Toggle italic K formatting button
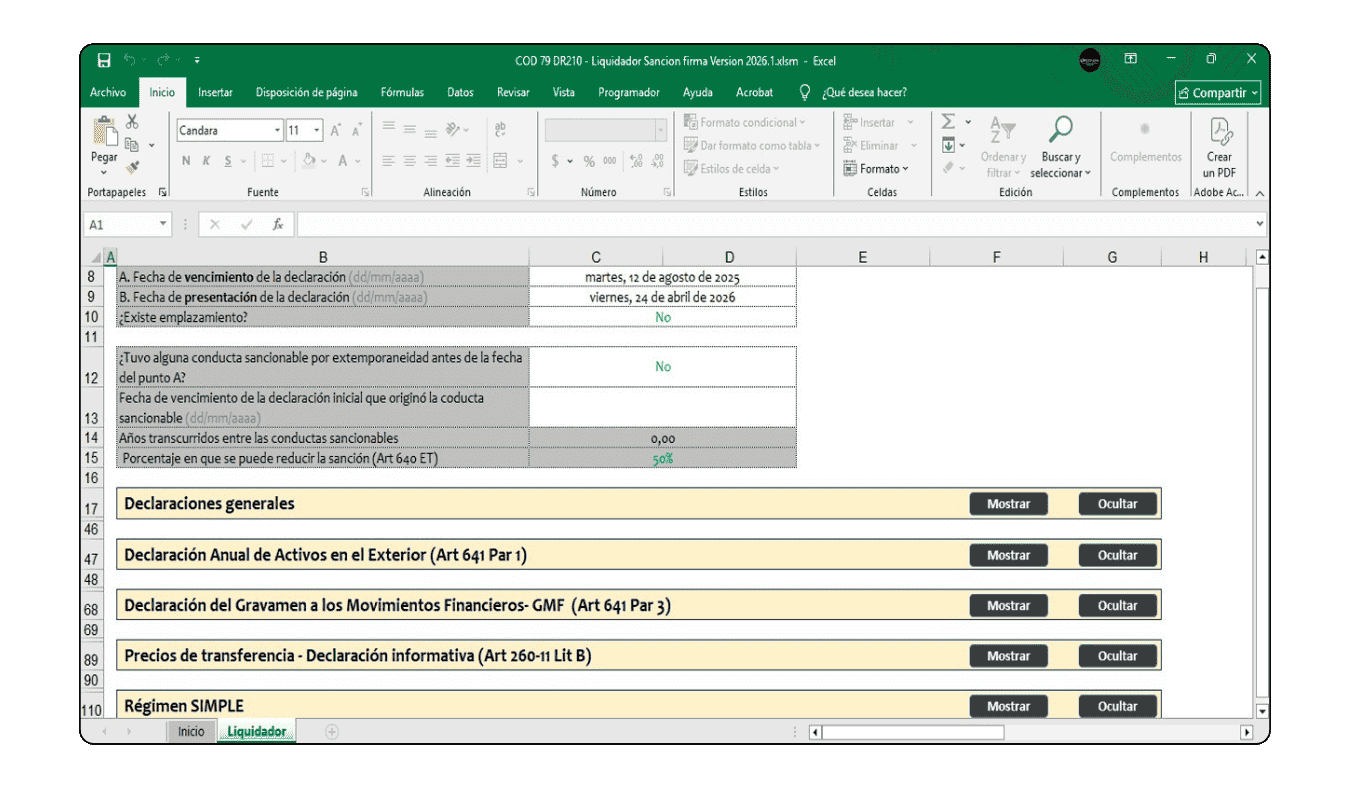The width and height of the screenshot is (1350, 788). click(207, 161)
